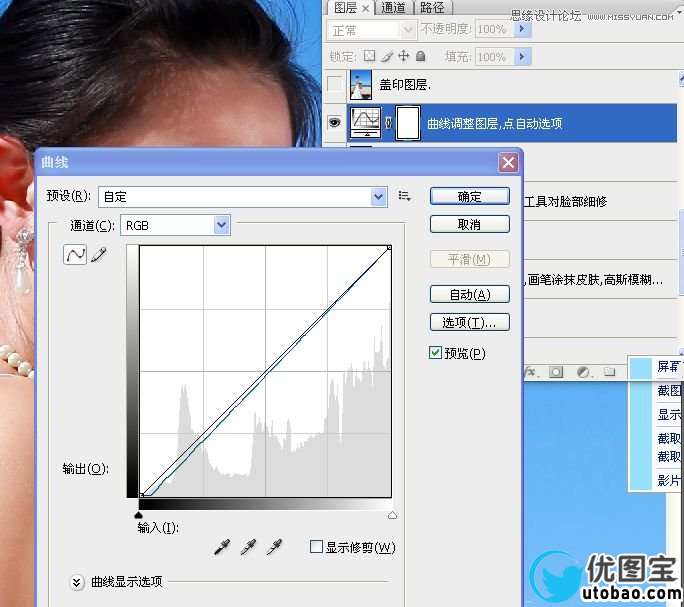The width and height of the screenshot is (684, 607).
Task: Click the 选项(T)... button
Action: click(469, 322)
